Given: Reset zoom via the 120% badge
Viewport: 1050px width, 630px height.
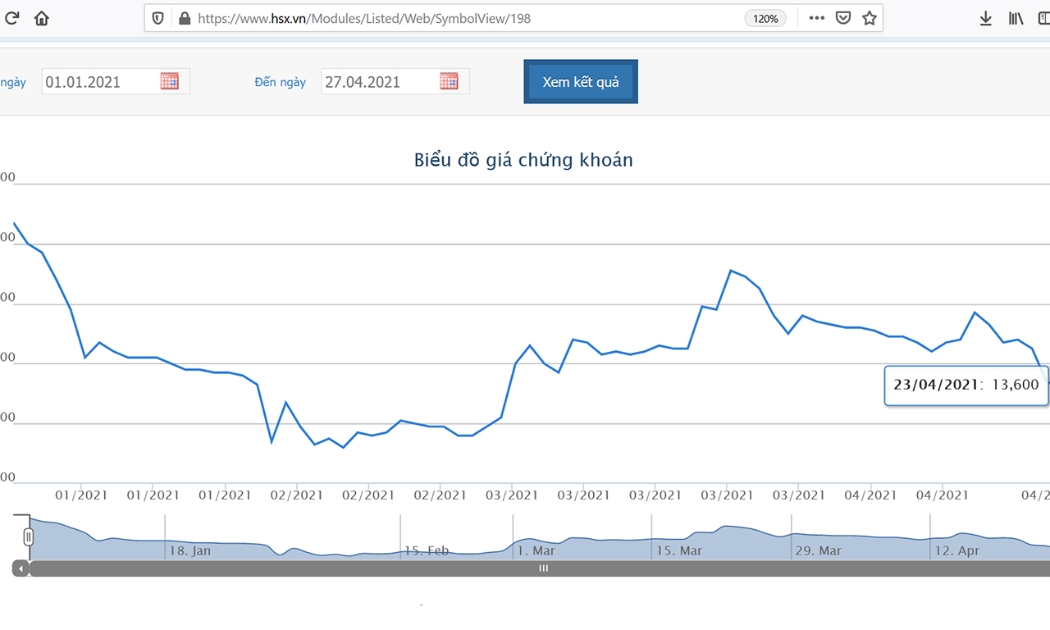Looking at the screenshot, I should pos(765,19).
